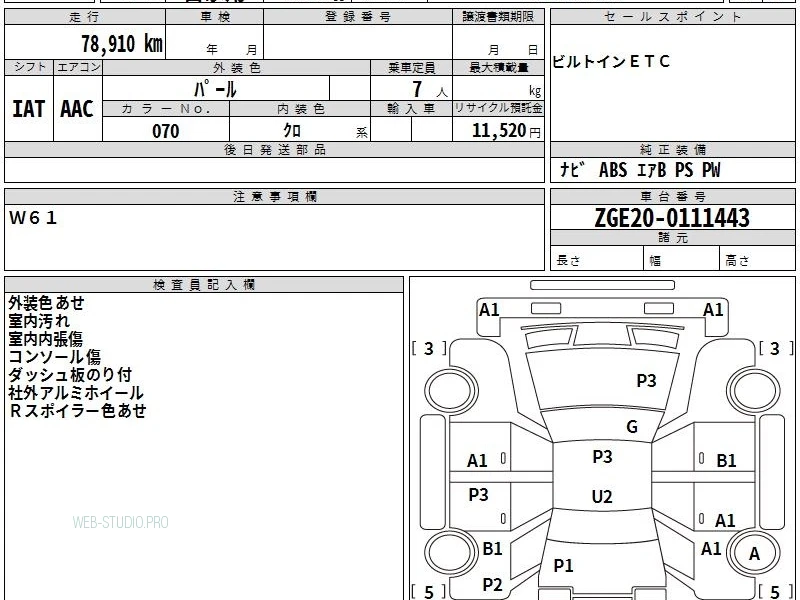Select the 室内内張傷 inspector note
Image resolution: width=800 pixels, height=600 pixels.
[x=45, y=339]
